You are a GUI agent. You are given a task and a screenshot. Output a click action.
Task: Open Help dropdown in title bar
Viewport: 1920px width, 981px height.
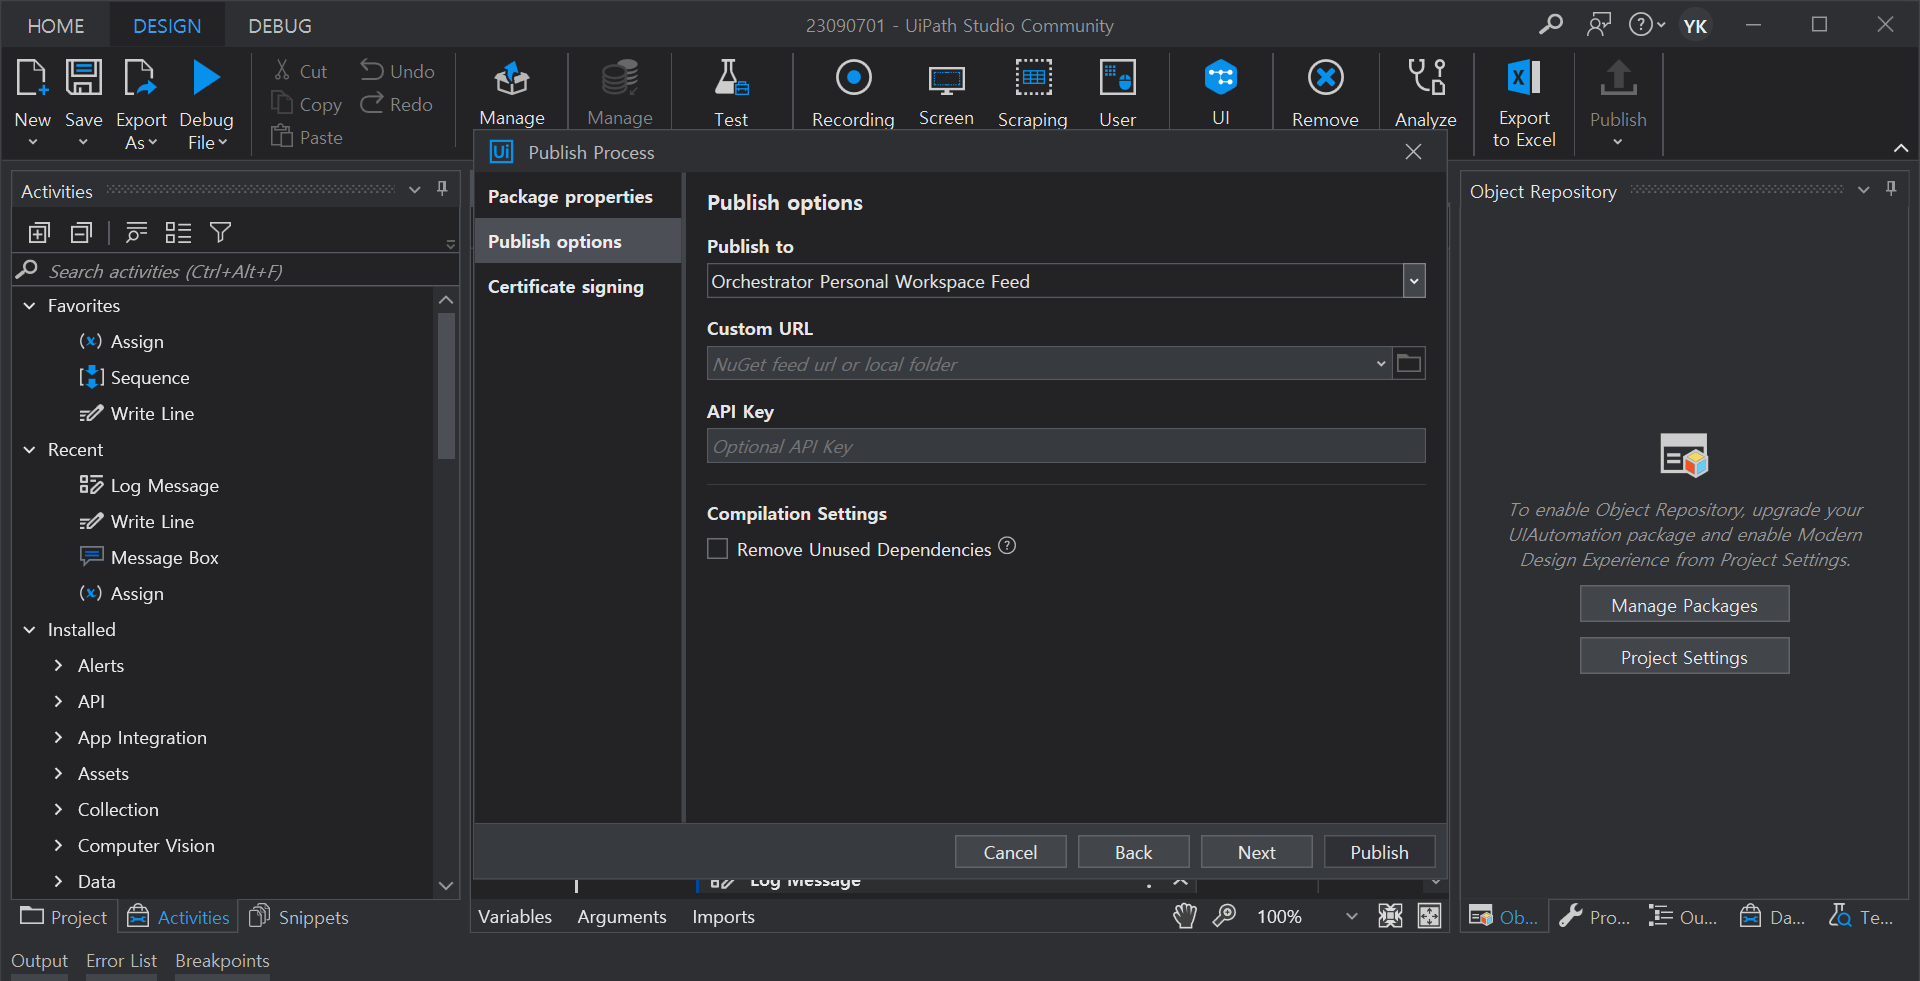point(1646,25)
